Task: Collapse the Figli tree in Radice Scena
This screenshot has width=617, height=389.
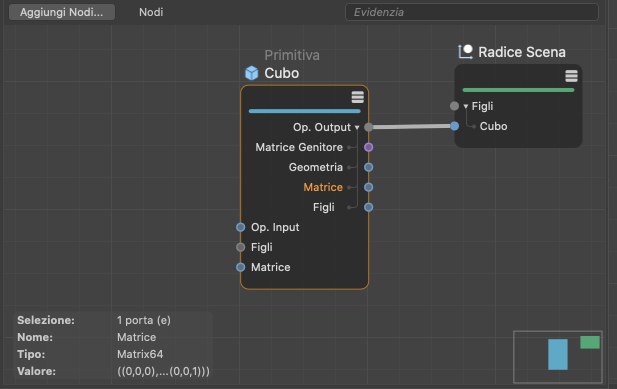Action: pyautogui.click(x=466, y=106)
